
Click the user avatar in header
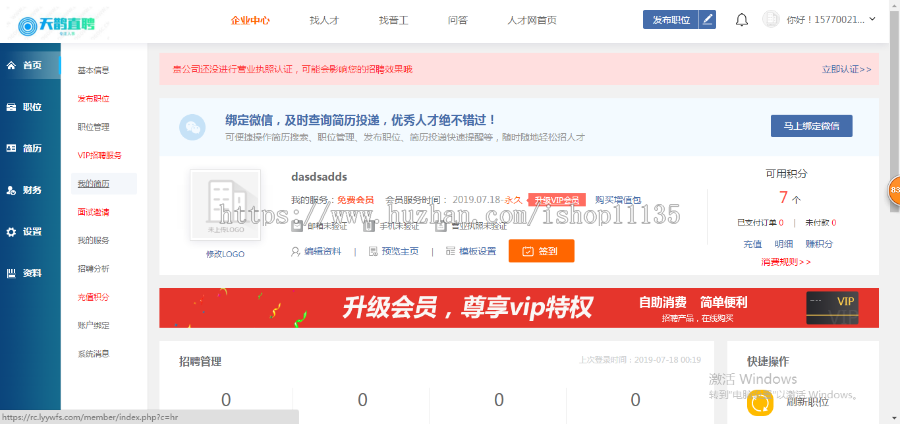pyautogui.click(x=770, y=19)
